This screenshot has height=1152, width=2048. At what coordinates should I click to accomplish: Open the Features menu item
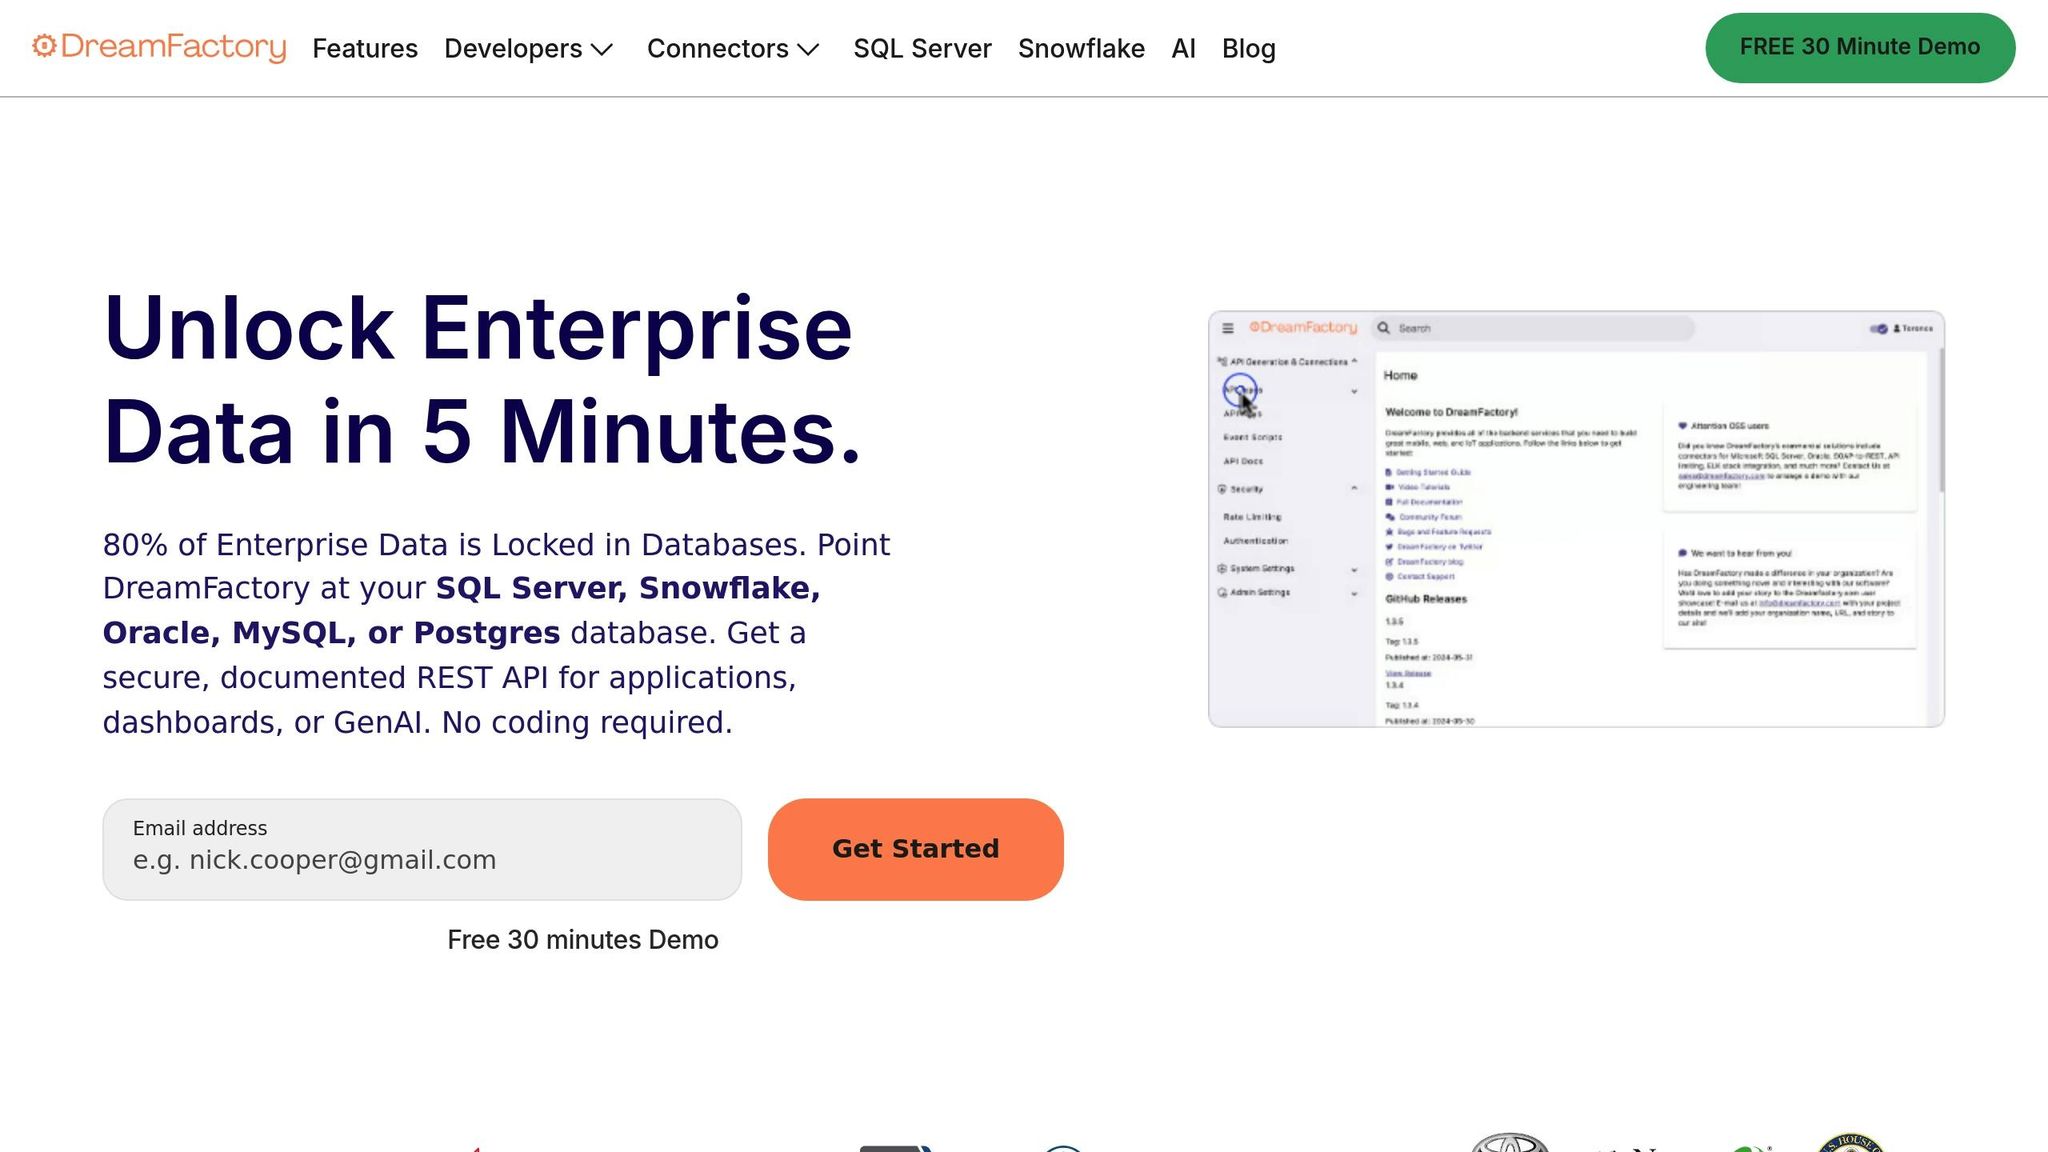click(x=365, y=48)
